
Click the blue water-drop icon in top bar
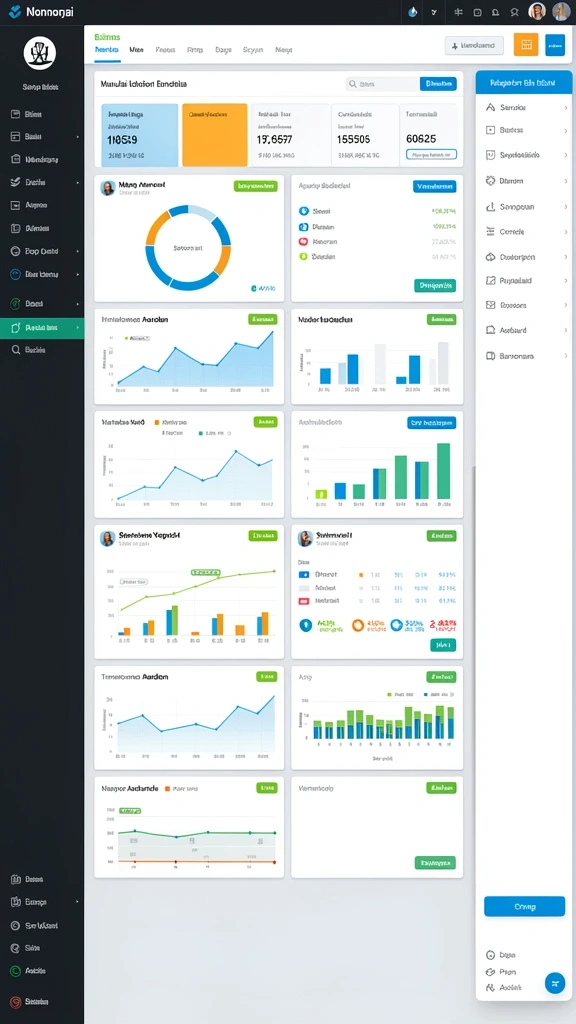point(412,12)
